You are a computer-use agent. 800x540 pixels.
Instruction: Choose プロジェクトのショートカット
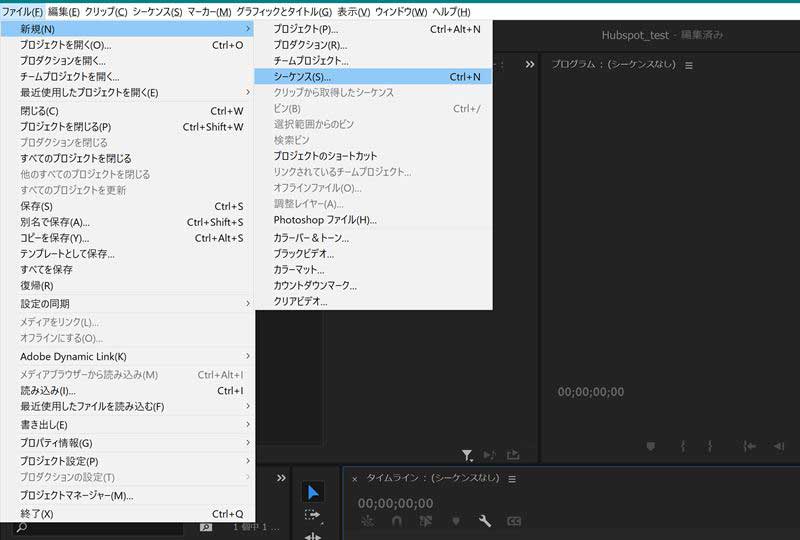tap(373, 156)
